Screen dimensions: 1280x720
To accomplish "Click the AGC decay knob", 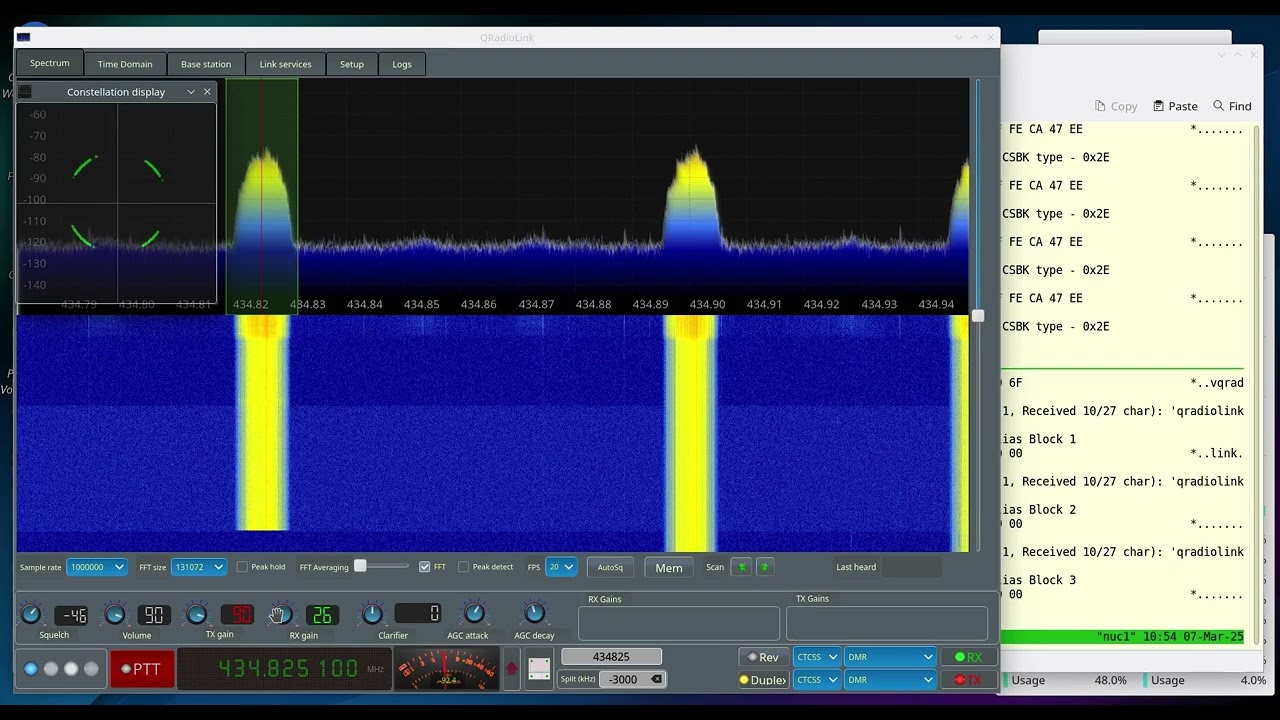I will click(534, 613).
